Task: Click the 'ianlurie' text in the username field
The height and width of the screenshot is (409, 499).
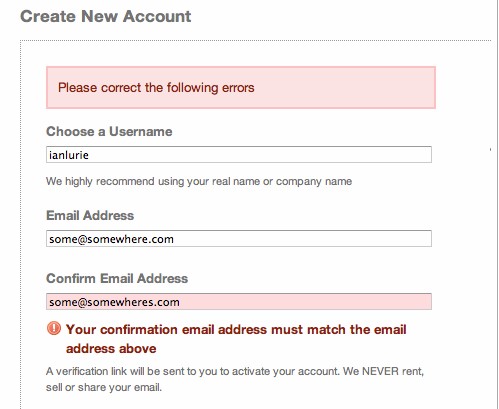Action: pyautogui.click(x=69, y=155)
